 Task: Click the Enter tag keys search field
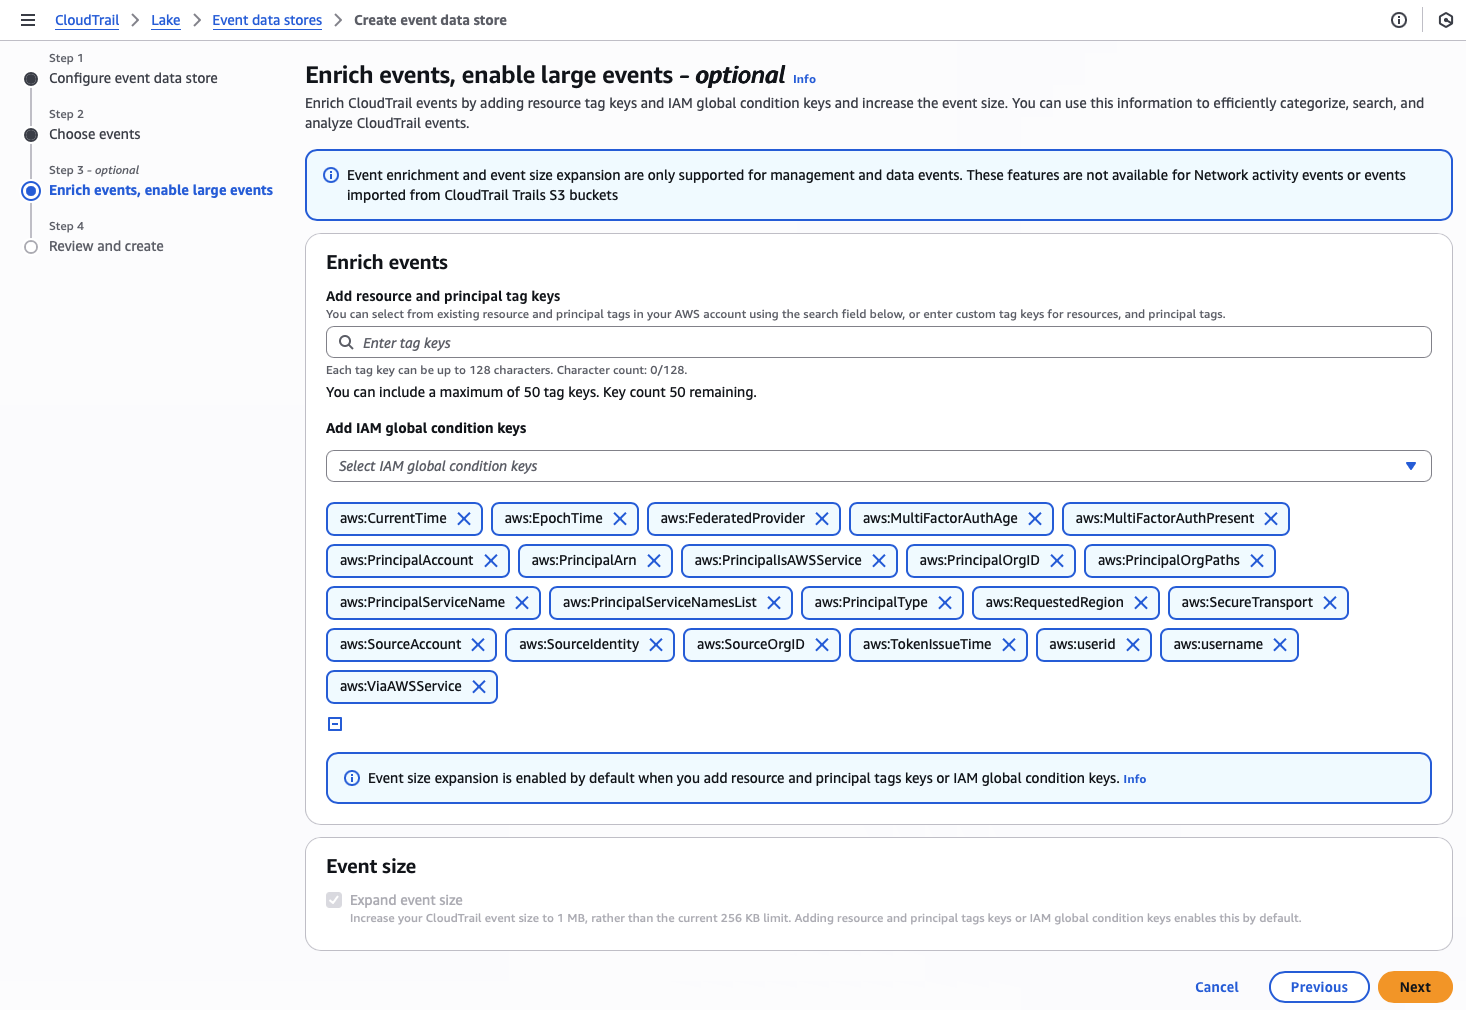878,343
